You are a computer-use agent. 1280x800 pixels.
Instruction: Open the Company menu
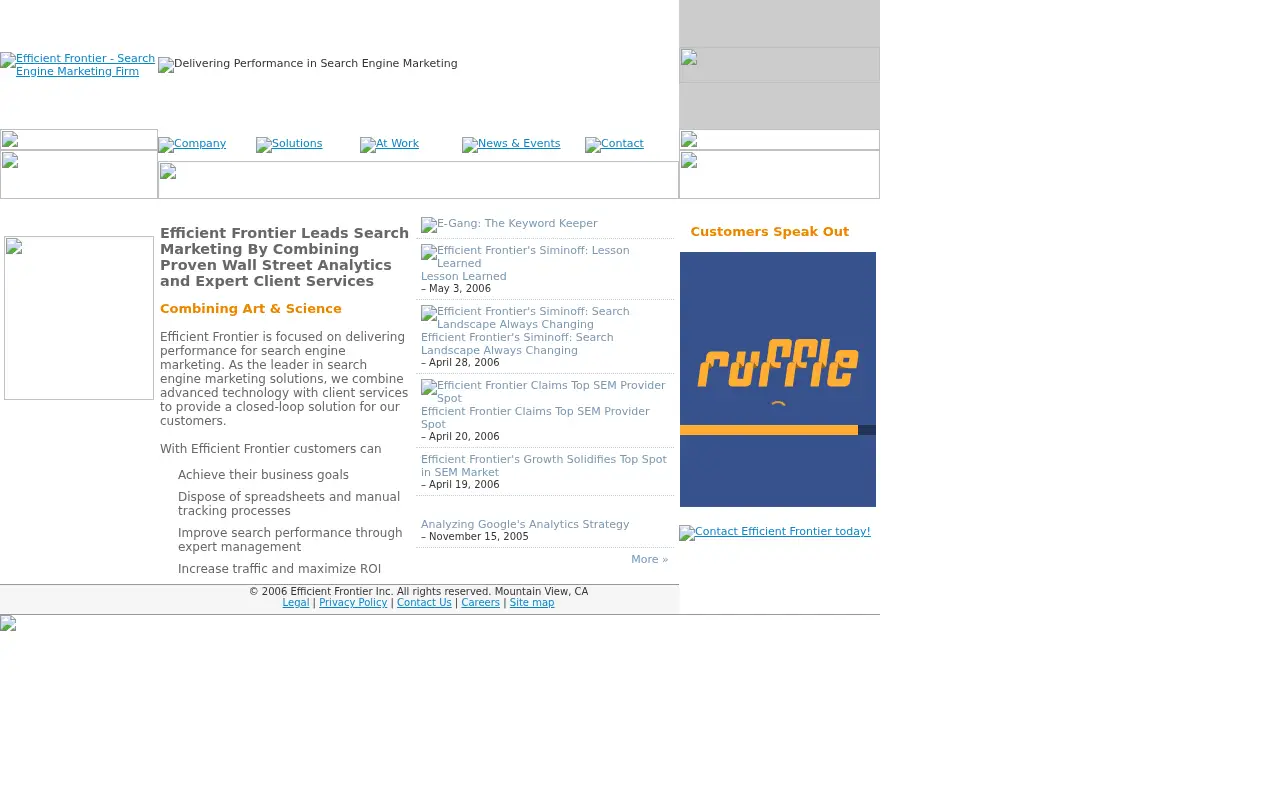coord(192,144)
